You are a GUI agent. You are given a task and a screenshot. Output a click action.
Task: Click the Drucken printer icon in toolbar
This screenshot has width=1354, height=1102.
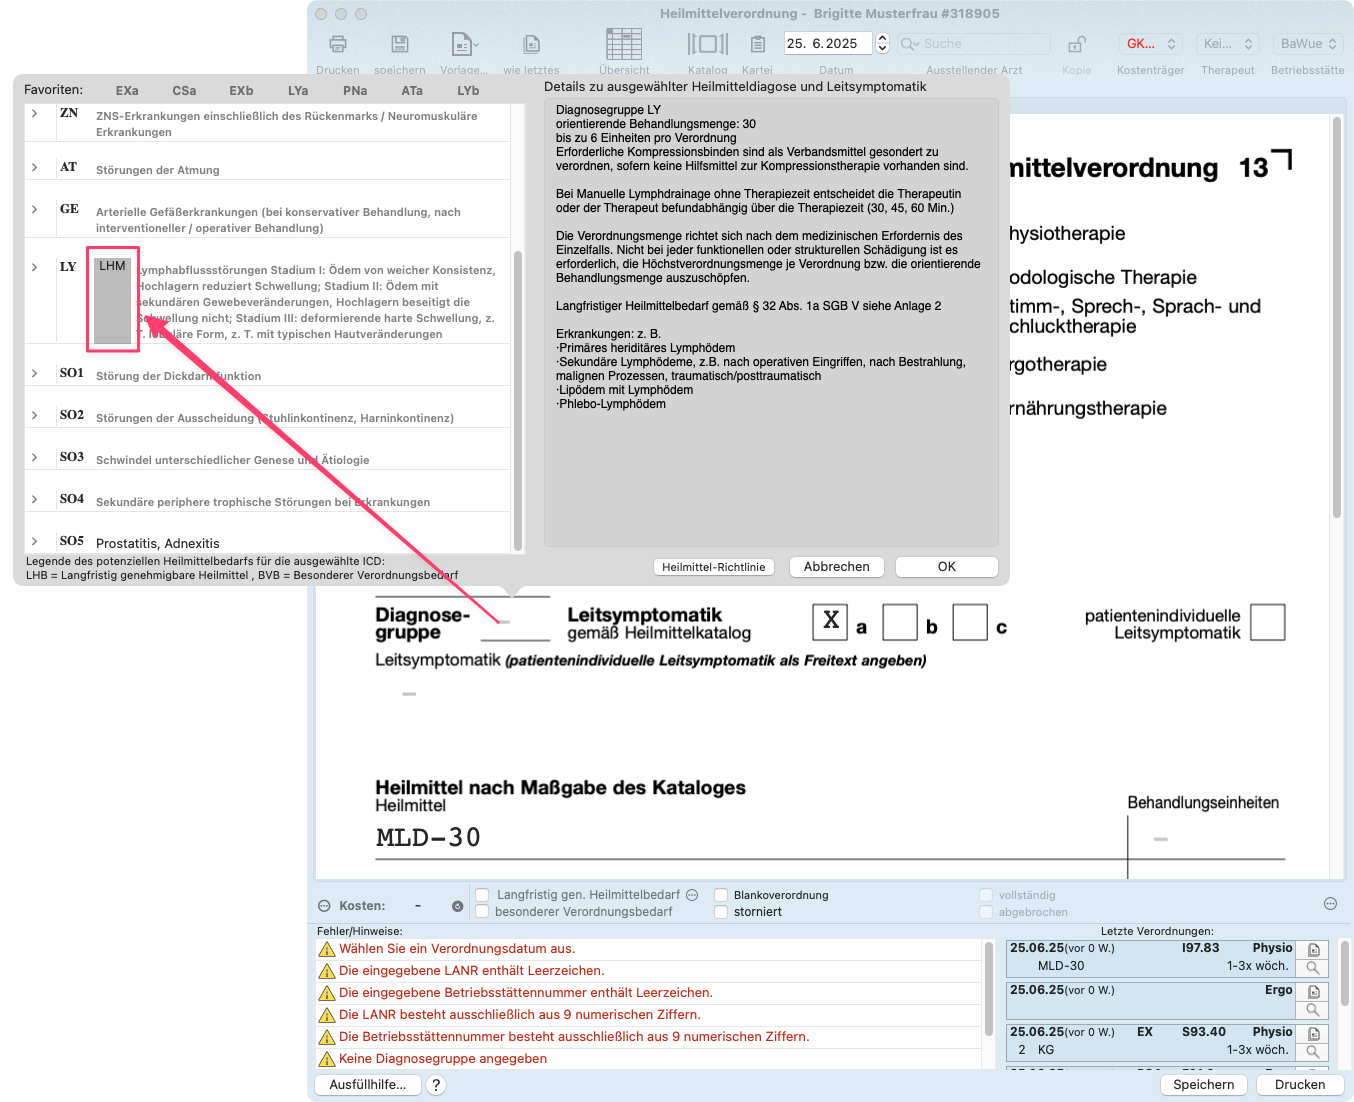(338, 44)
